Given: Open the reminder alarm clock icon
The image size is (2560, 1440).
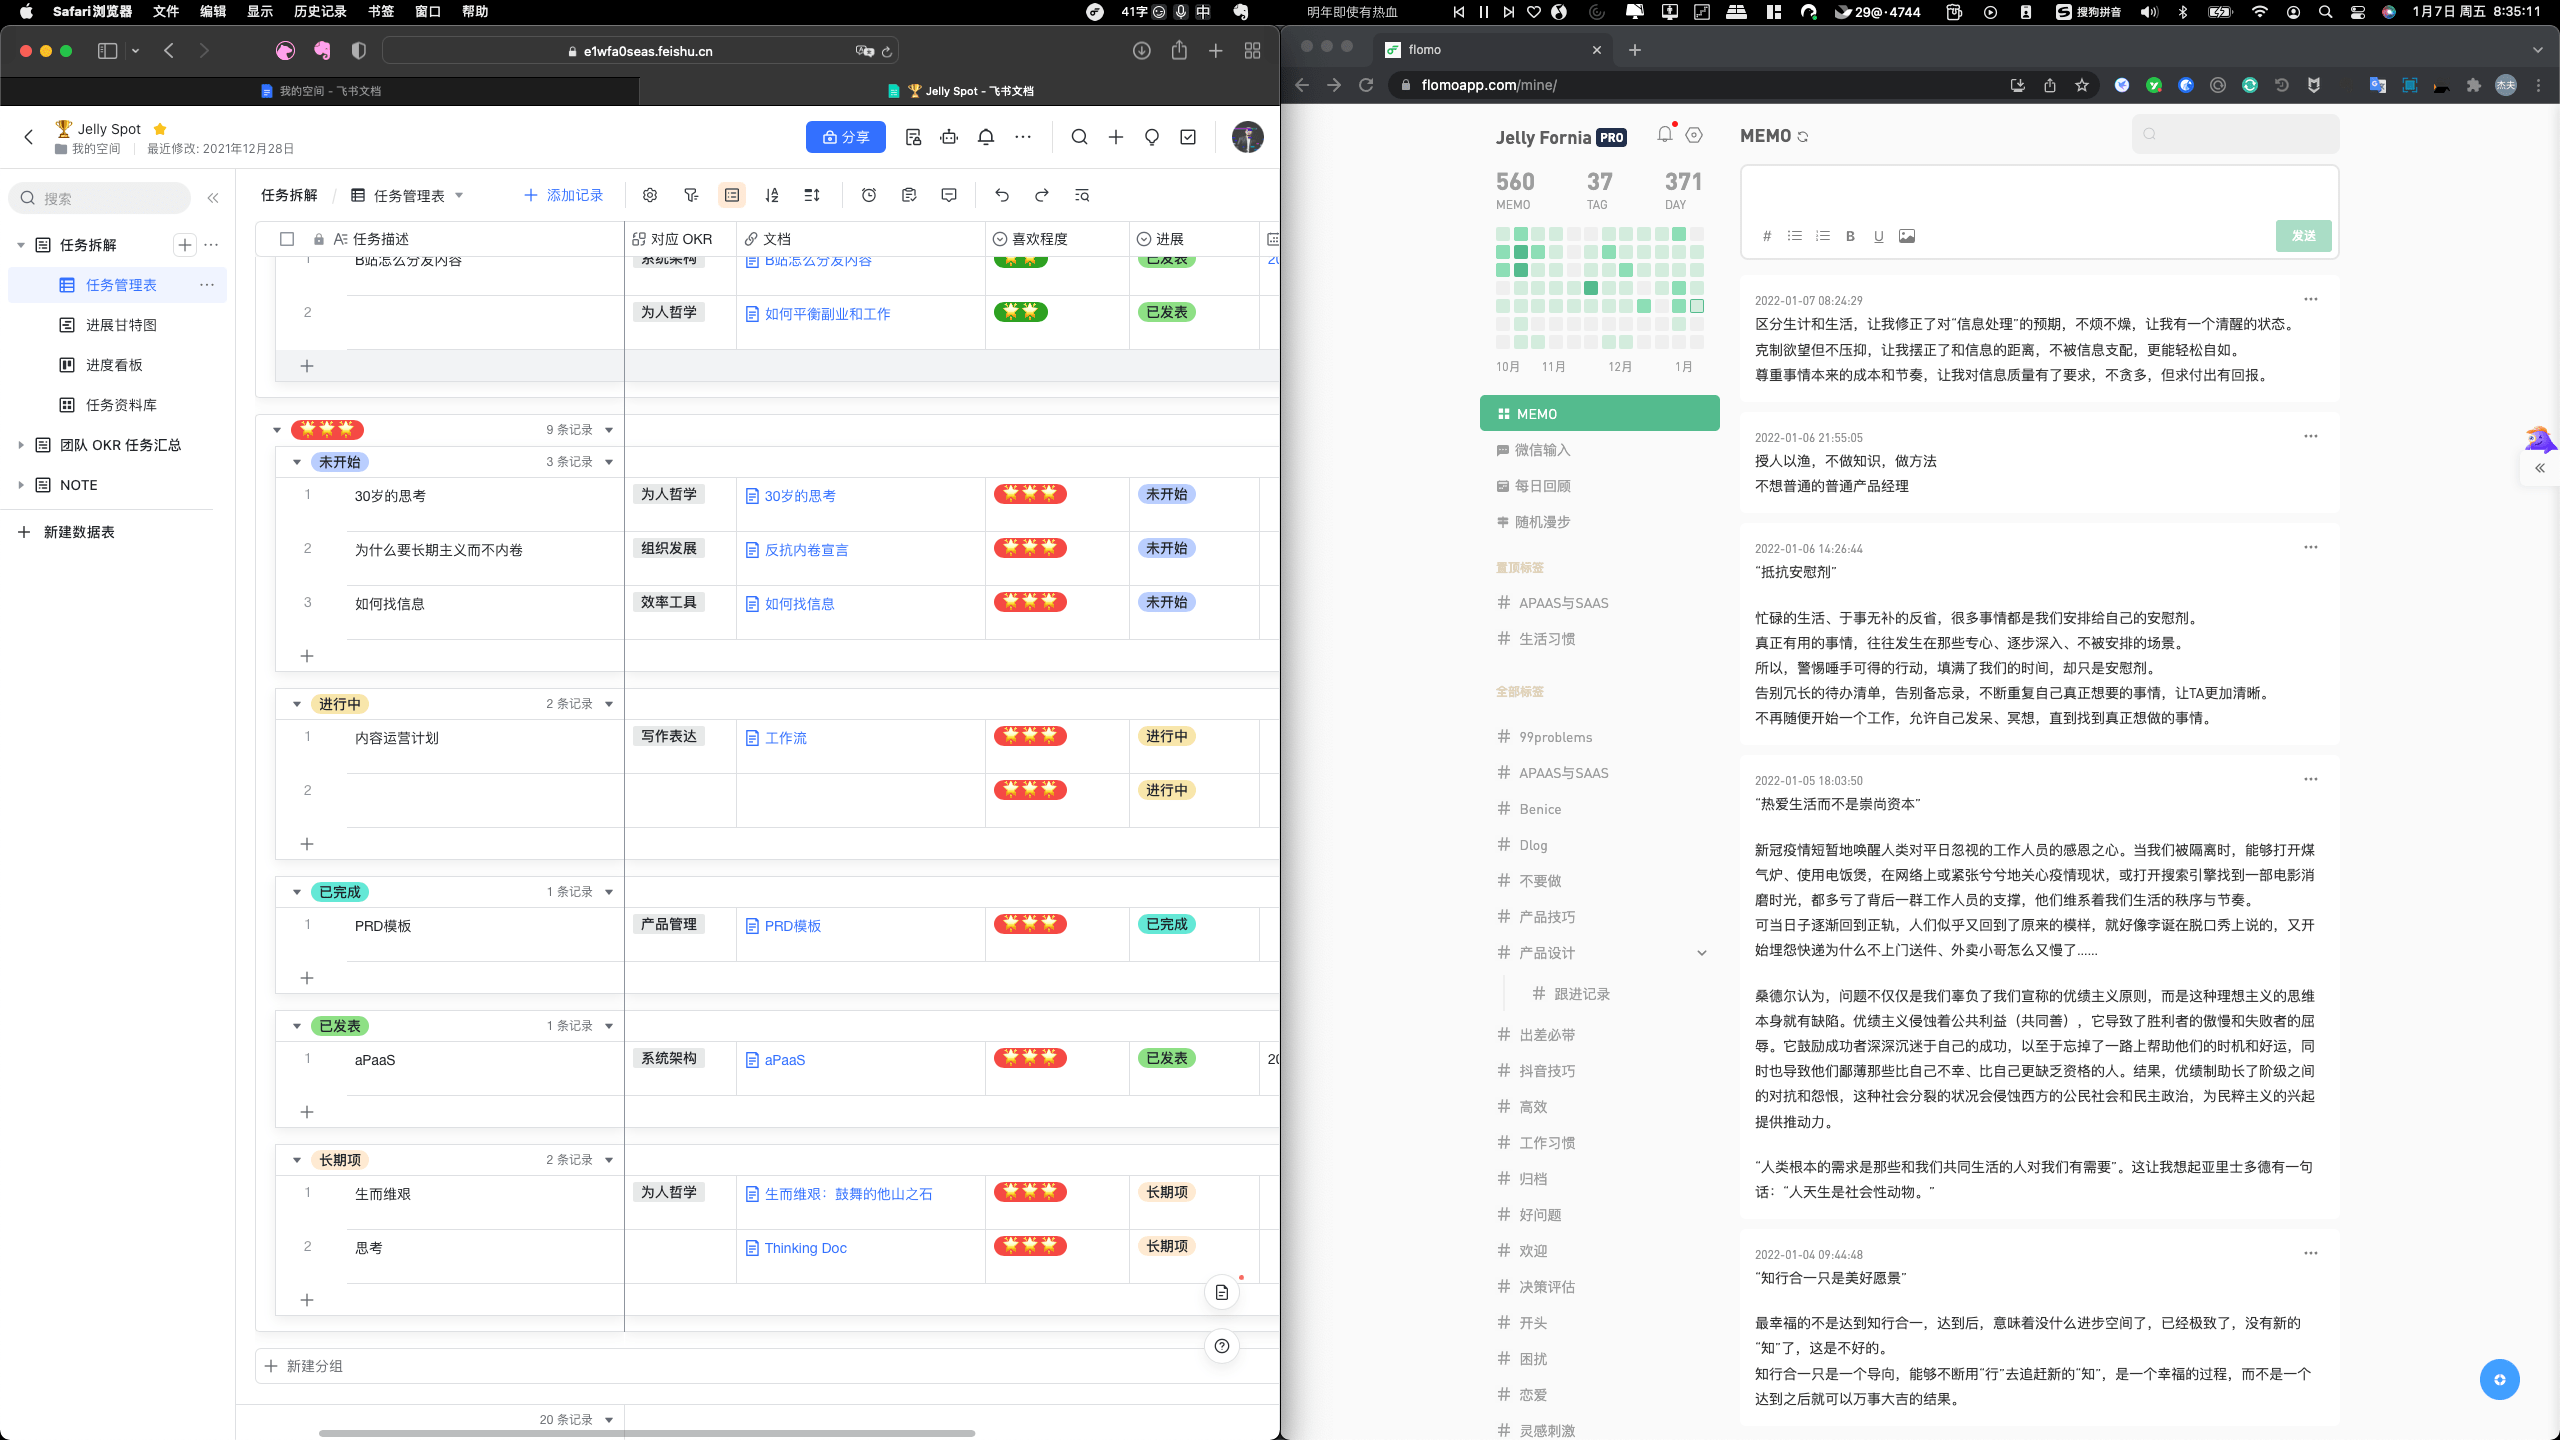Looking at the screenshot, I should tap(869, 195).
